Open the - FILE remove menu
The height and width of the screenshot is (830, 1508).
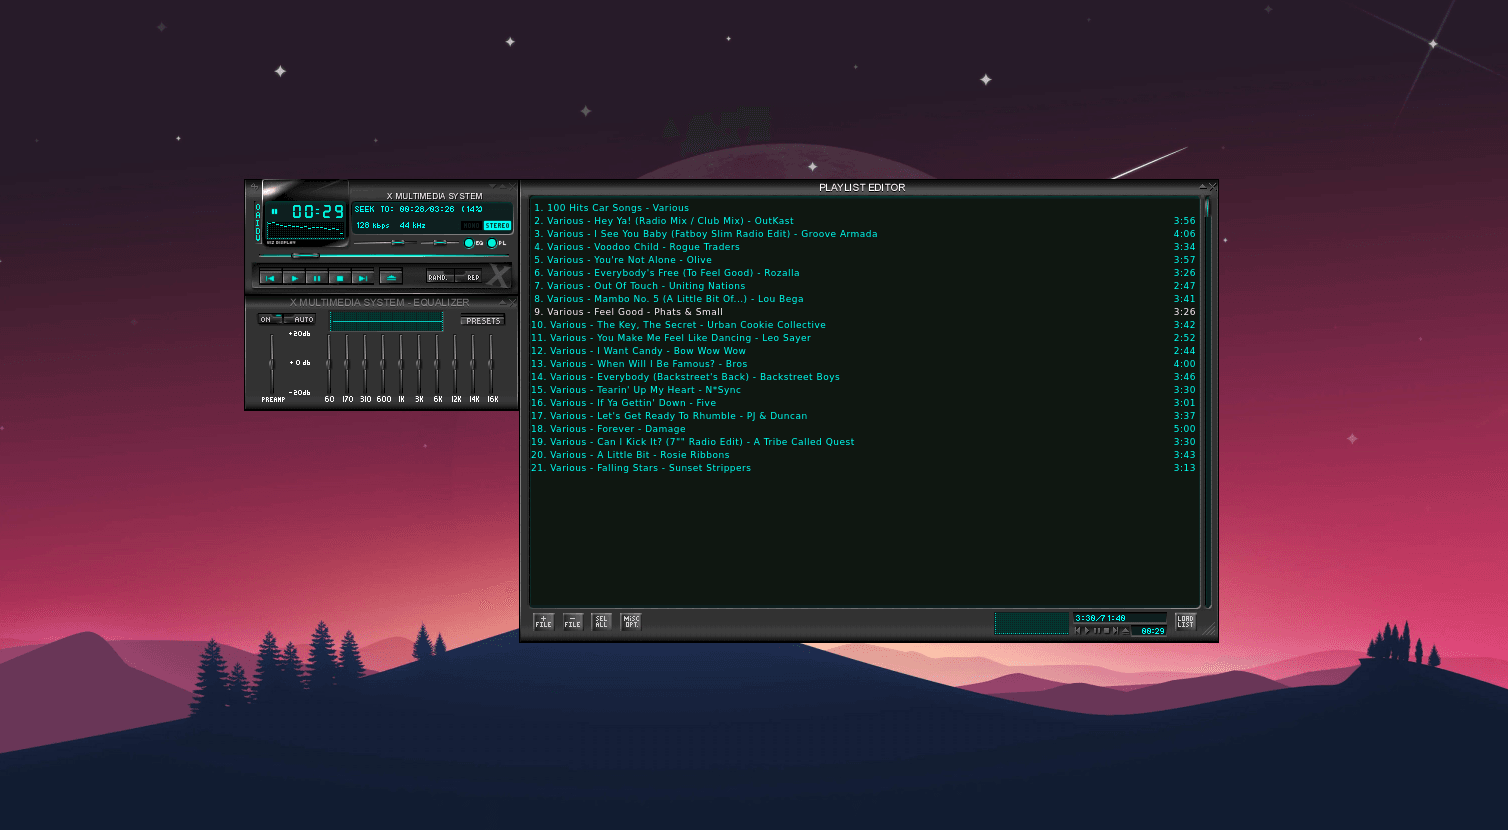572,621
